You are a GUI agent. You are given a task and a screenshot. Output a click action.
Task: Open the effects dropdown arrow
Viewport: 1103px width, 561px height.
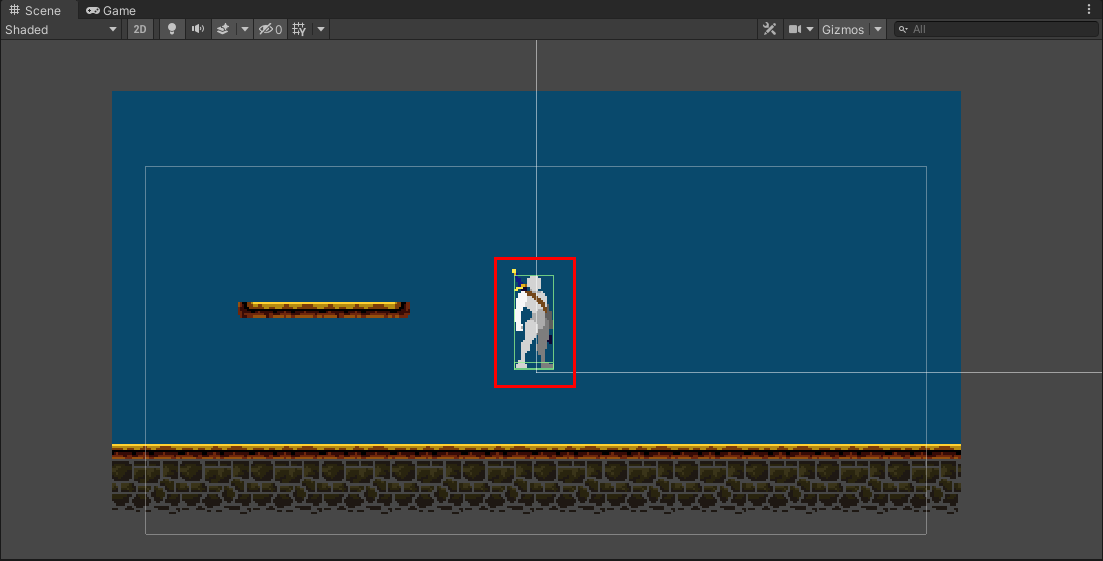tap(244, 30)
